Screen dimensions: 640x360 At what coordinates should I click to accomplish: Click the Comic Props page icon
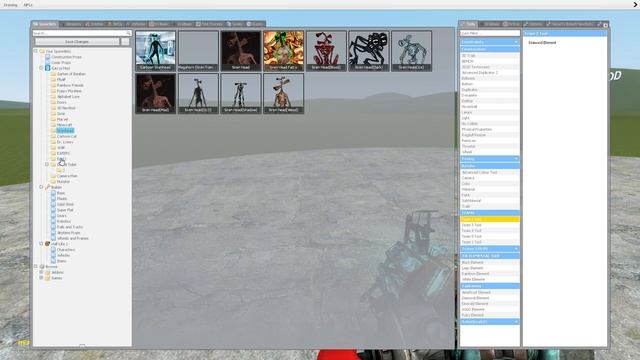[47, 63]
